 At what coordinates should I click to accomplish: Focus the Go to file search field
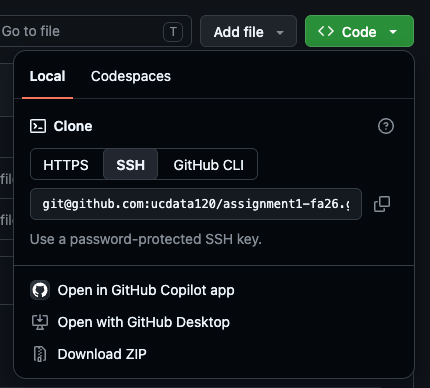pyautogui.click(x=95, y=31)
